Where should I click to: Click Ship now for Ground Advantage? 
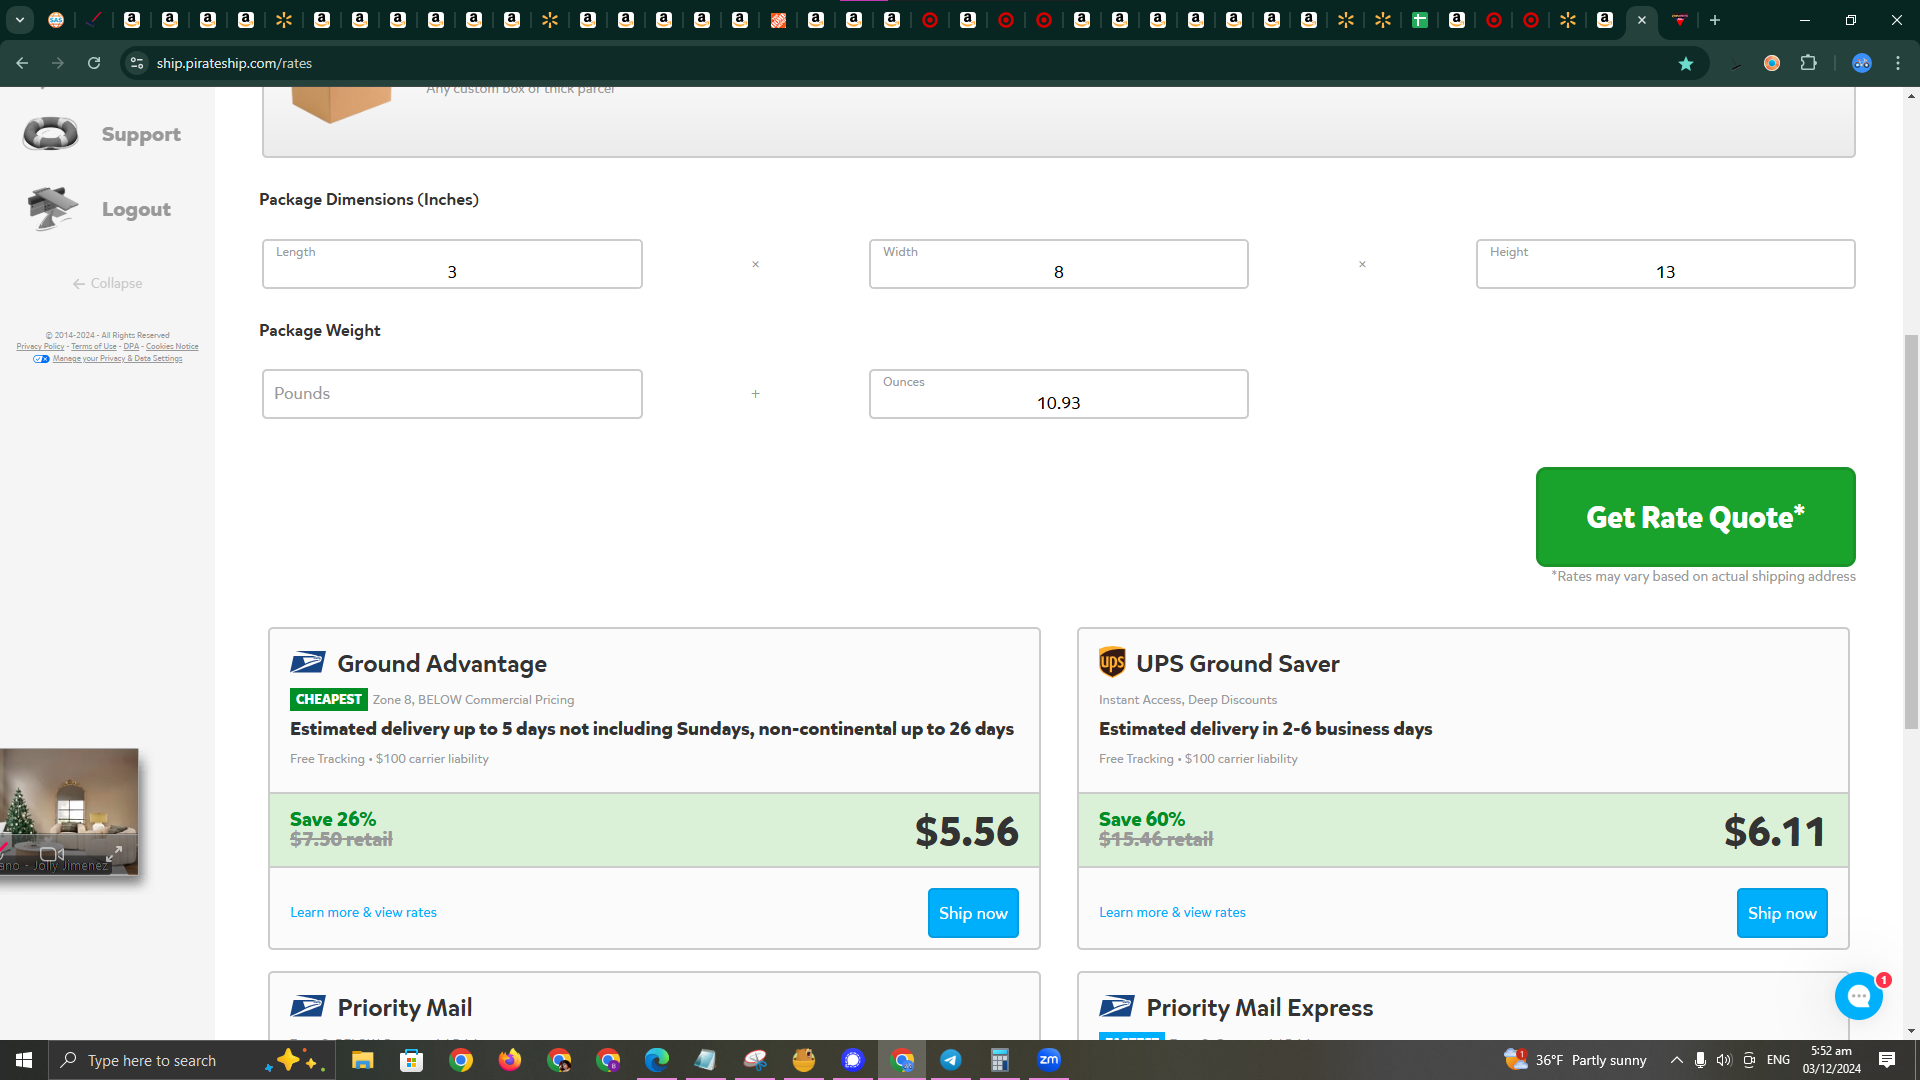tap(973, 913)
